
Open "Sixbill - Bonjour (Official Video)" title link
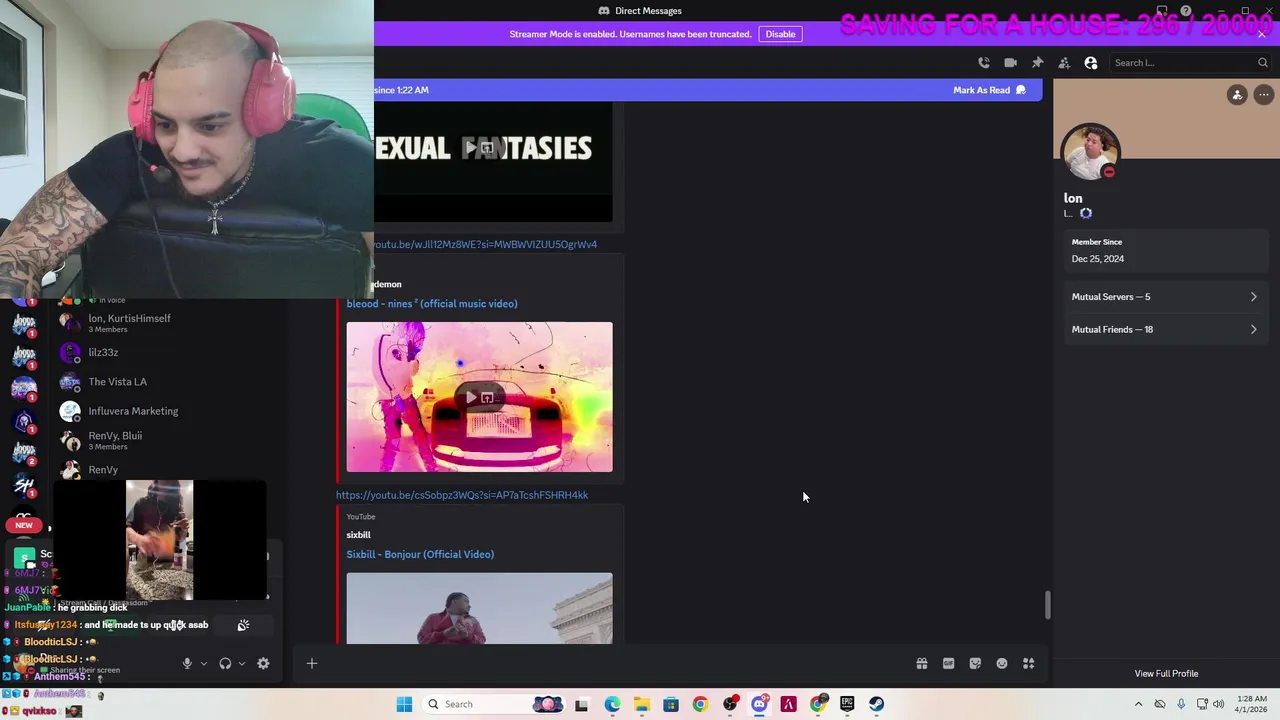[420, 554]
